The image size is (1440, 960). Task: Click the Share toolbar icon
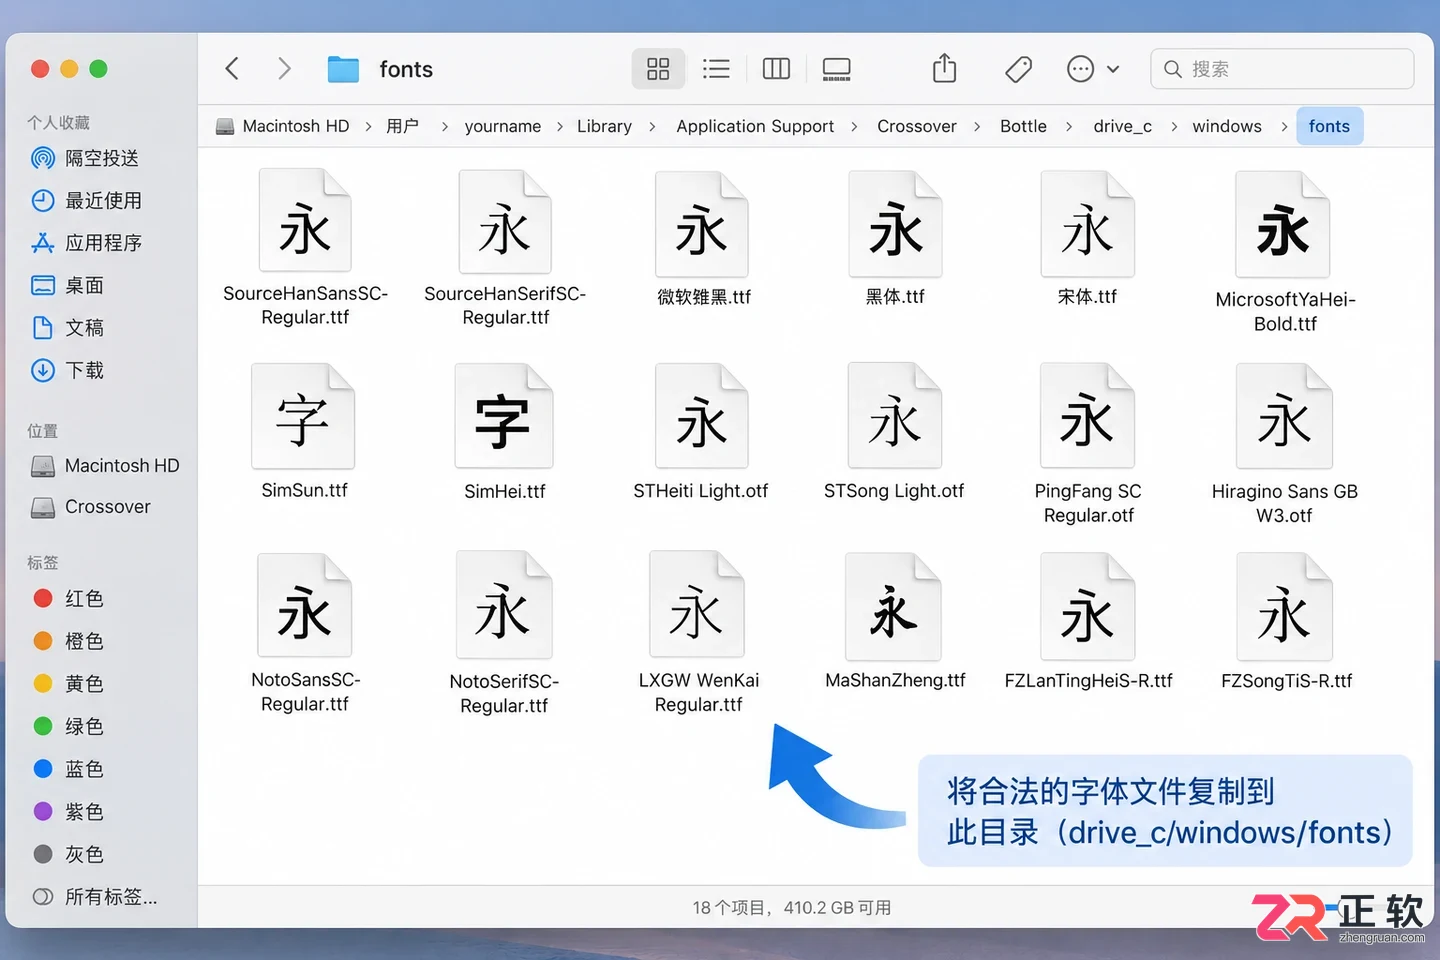(944, 69)
